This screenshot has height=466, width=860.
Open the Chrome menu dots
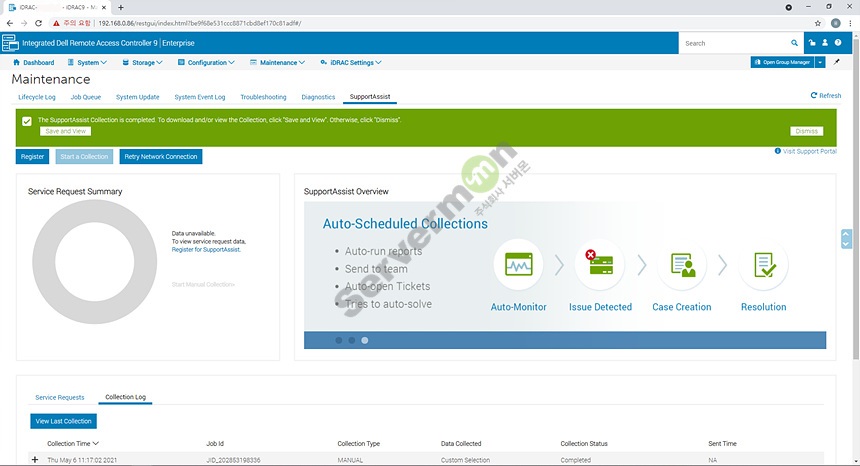851,23
